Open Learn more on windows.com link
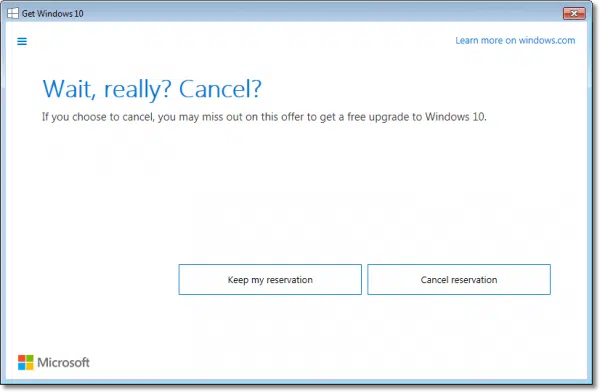The height and width of the screenshot is (392, 600). (515, 40)
